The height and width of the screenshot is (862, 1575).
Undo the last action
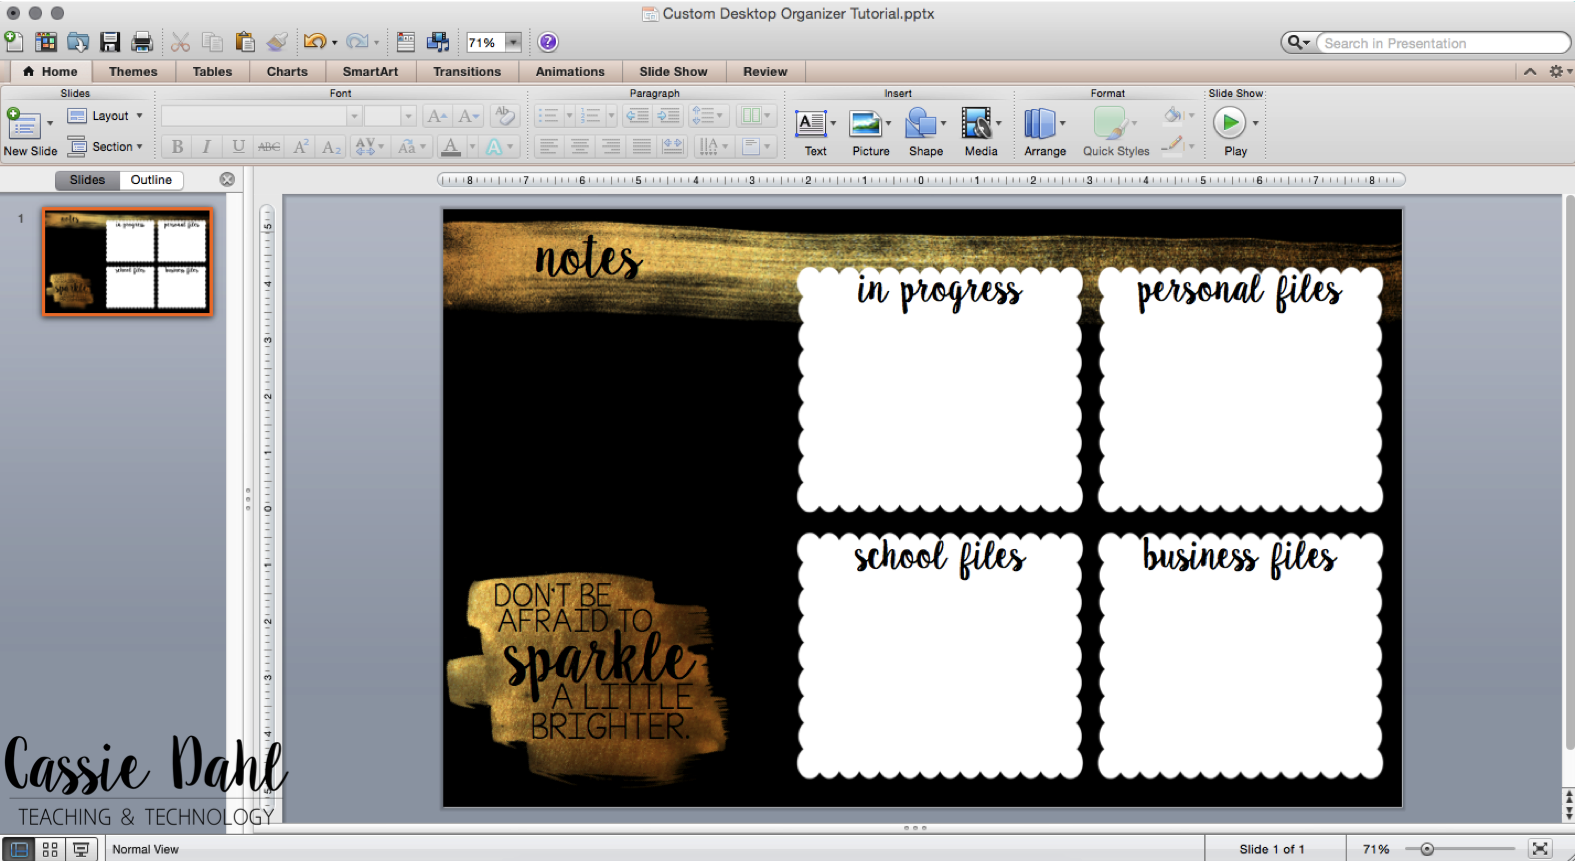point(314,42)
